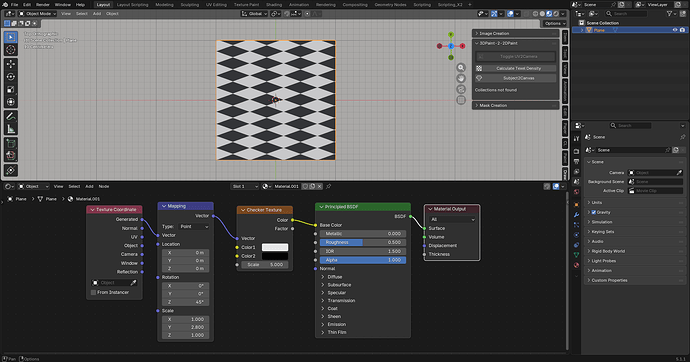Expand the Mask Creation panel
The image size is (690, 362).
tap(515, 106)
